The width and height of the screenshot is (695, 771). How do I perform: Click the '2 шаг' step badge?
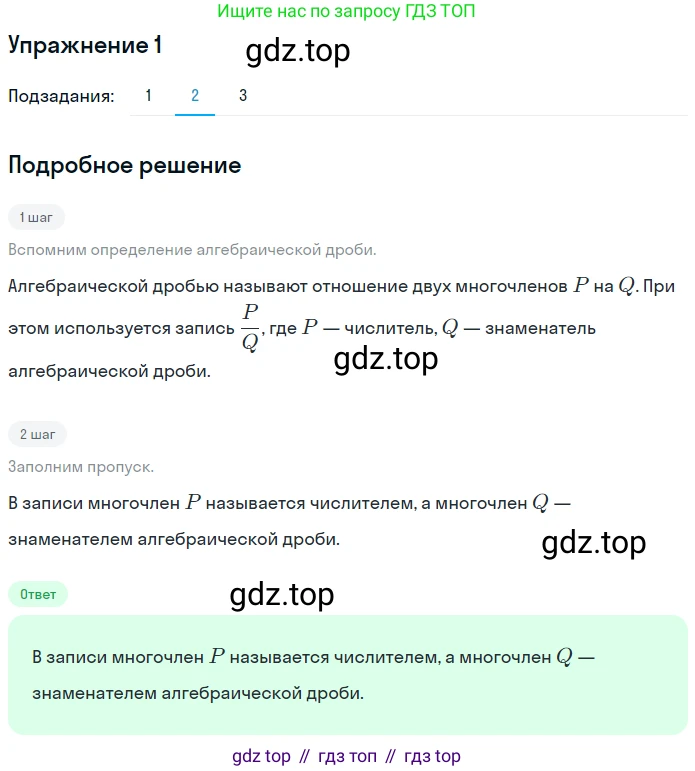pos(37,434)
